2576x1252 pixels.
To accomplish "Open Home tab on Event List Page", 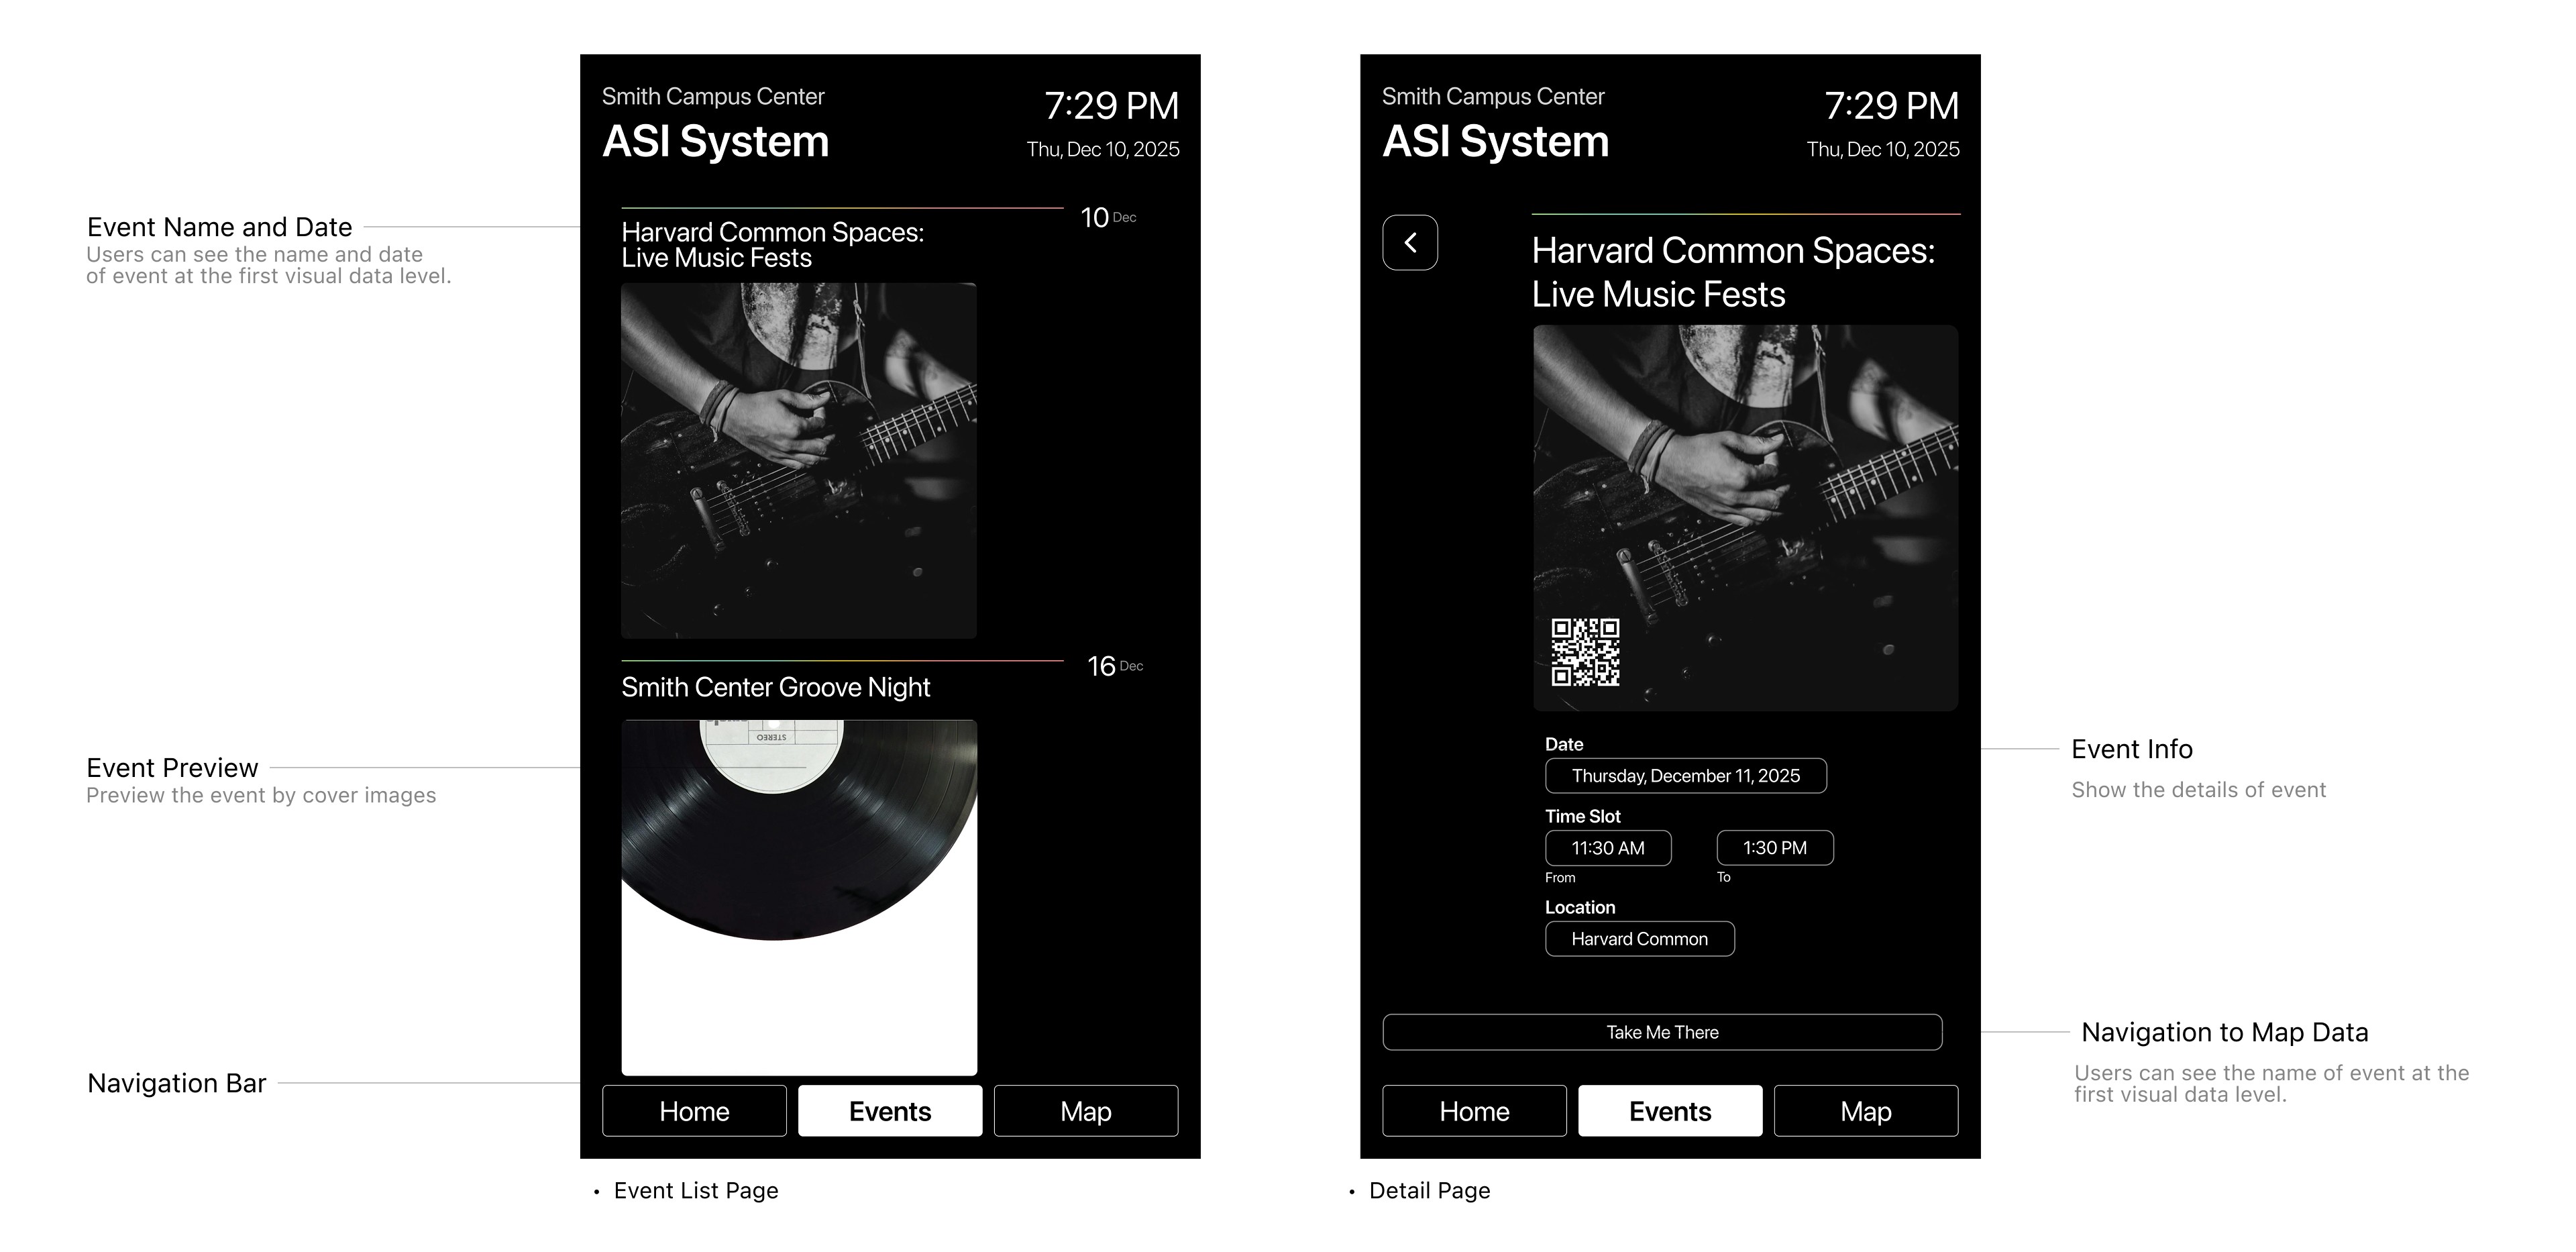I will 694,1111.
